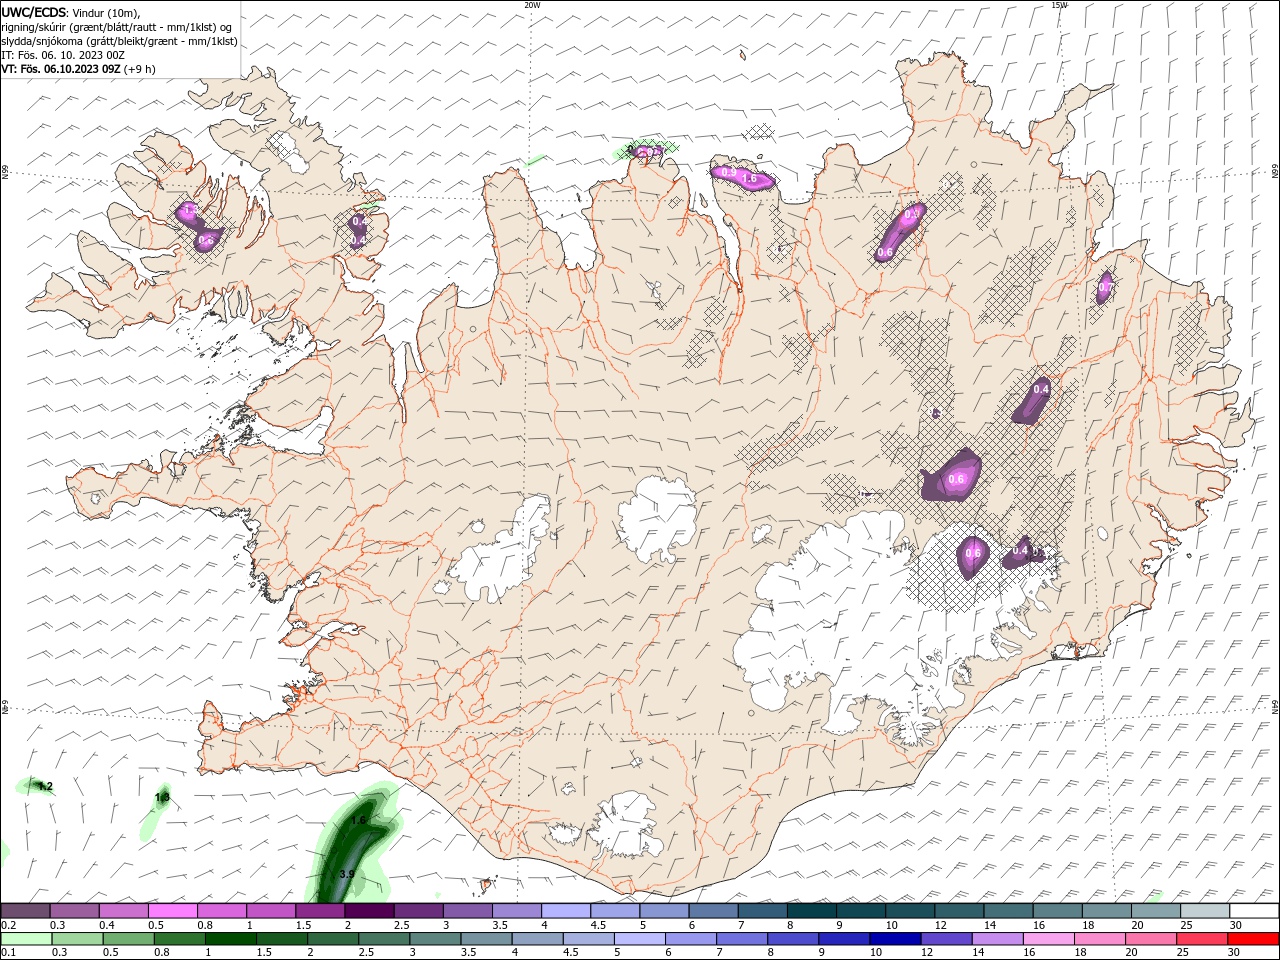Click the '20W' longitude label
1280x960 pixels.
click(532, 5)
